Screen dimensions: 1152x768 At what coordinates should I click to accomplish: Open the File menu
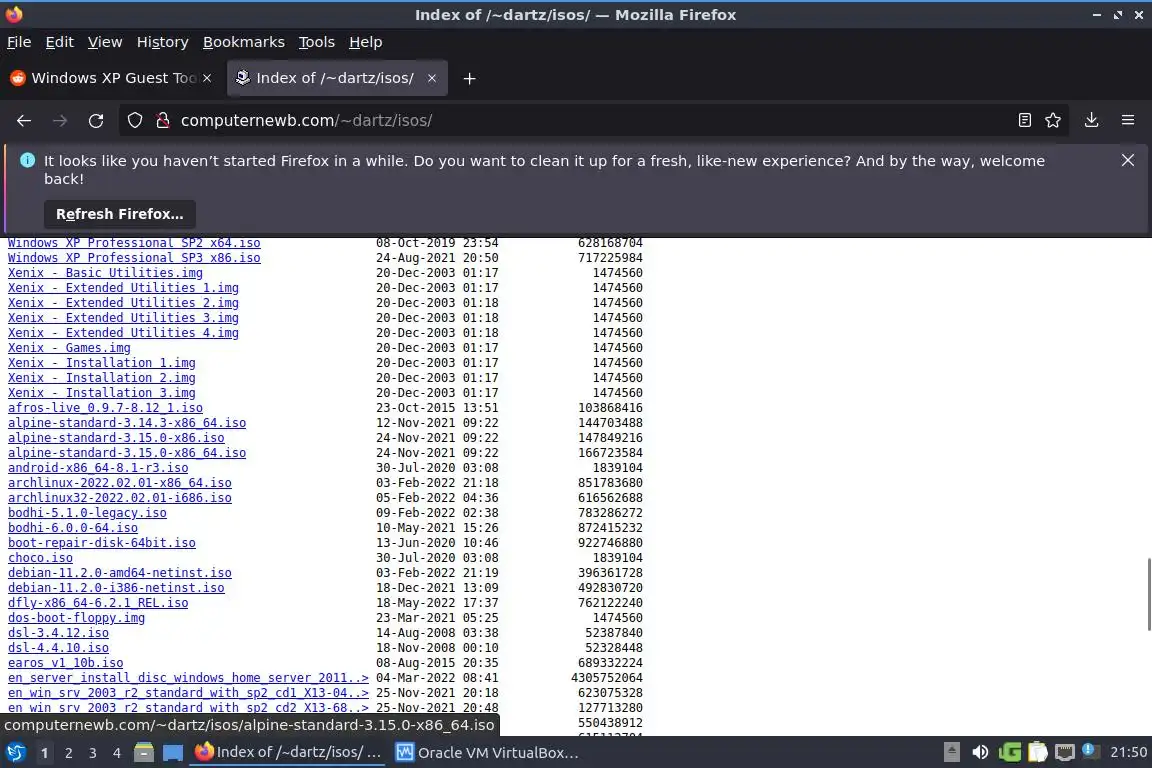click(19, 42)
